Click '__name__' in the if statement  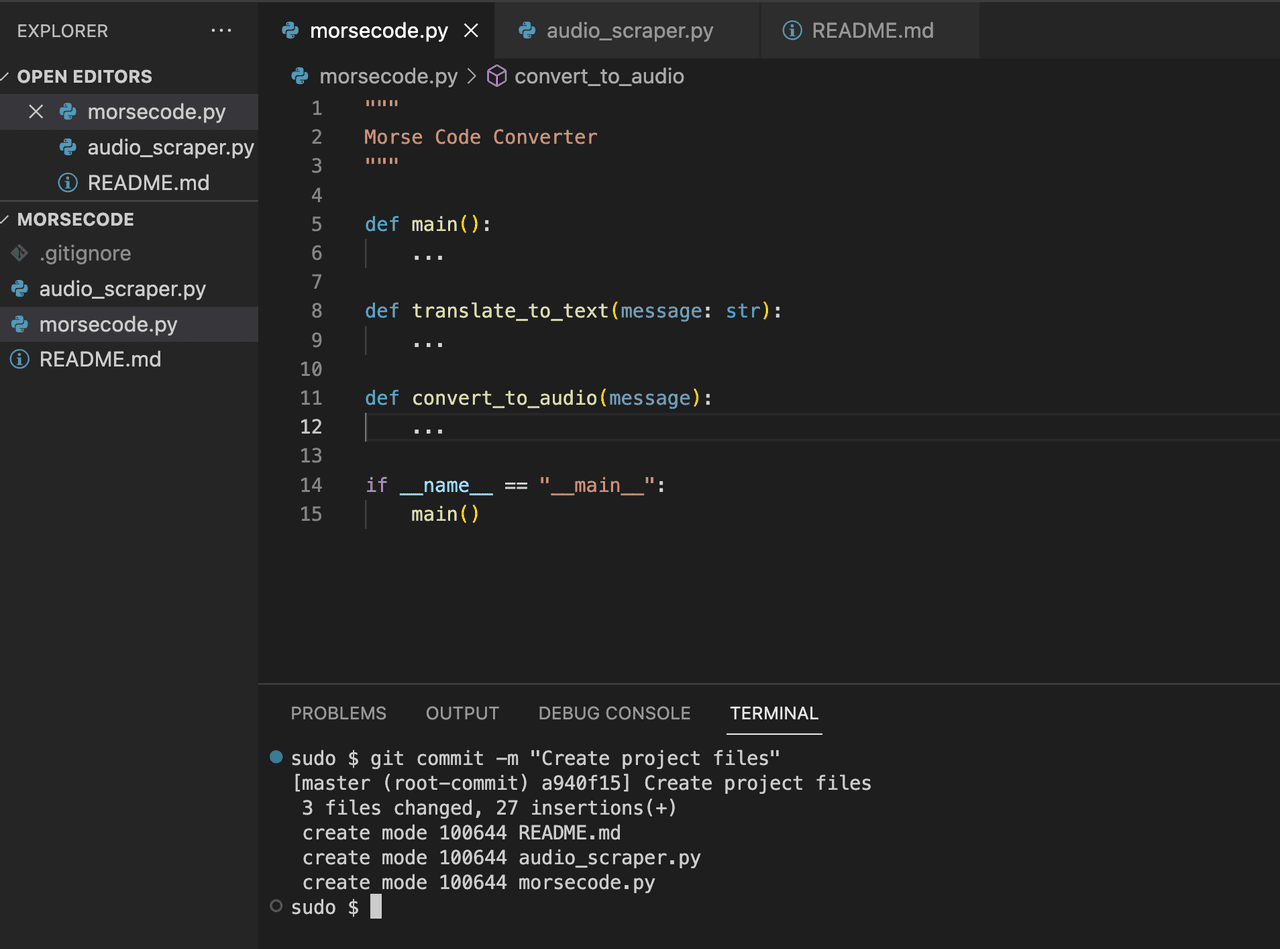(446, 485)
